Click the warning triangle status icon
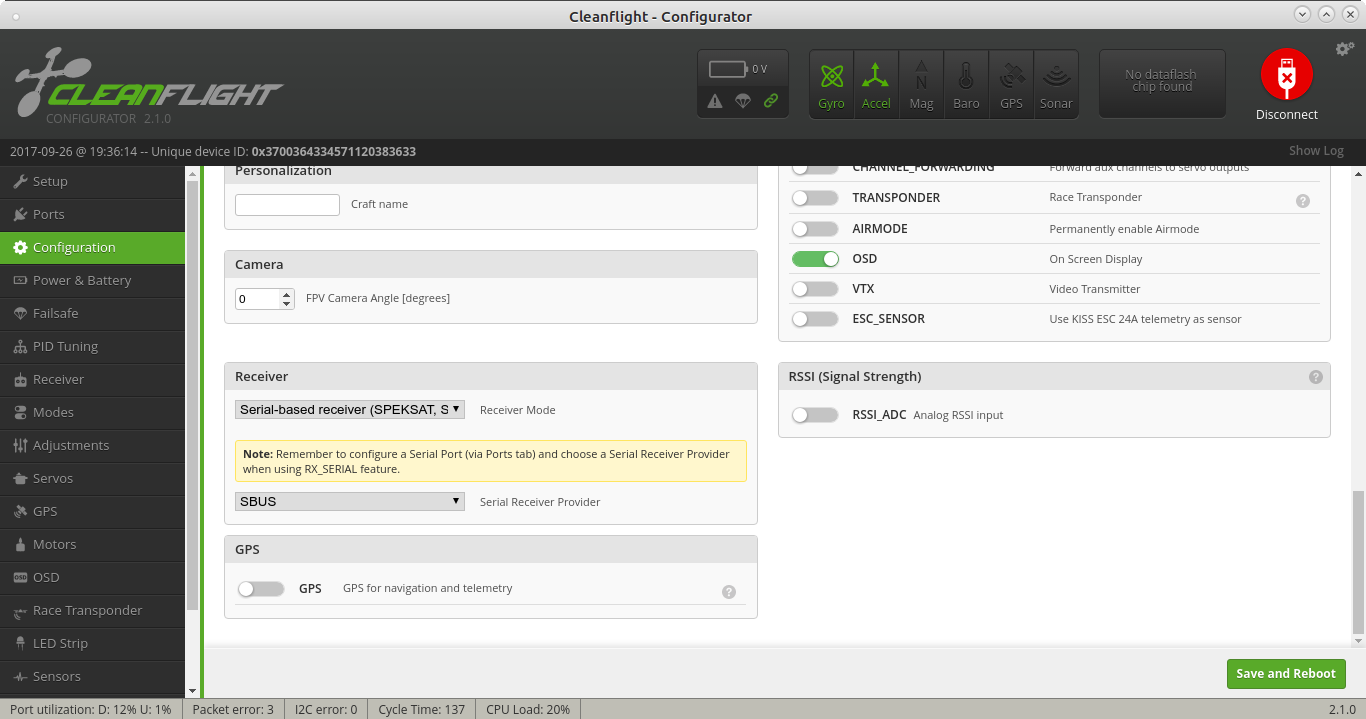 click(x=715, y=101)
